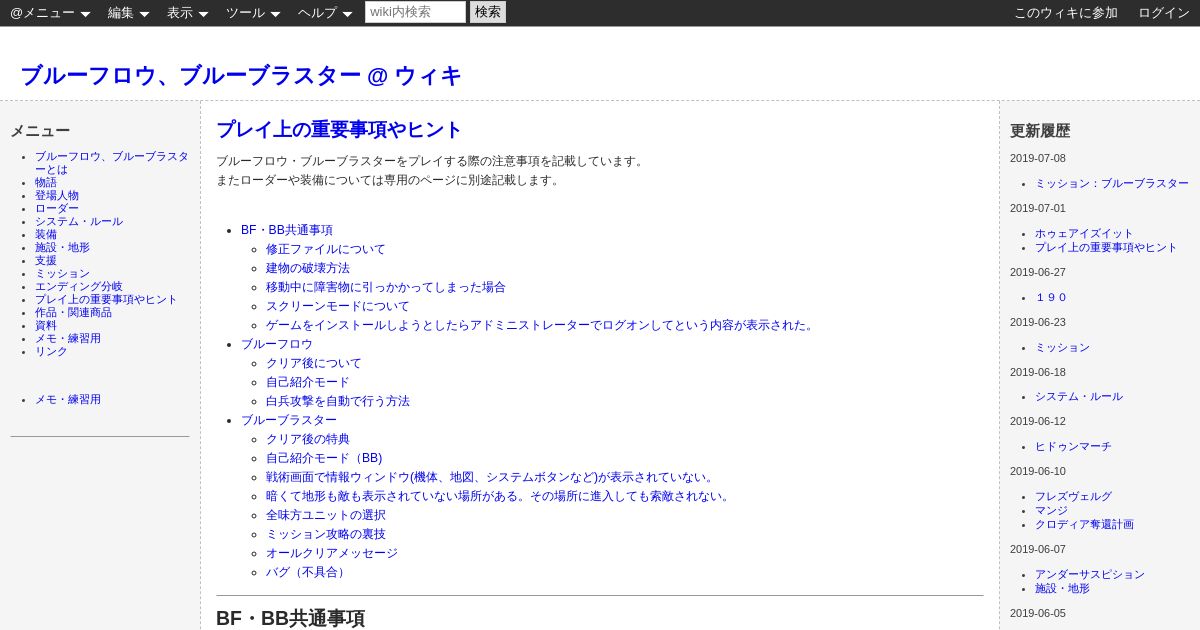Open the page heading プレイ上の重要事項やヒント

pos(340,130)
